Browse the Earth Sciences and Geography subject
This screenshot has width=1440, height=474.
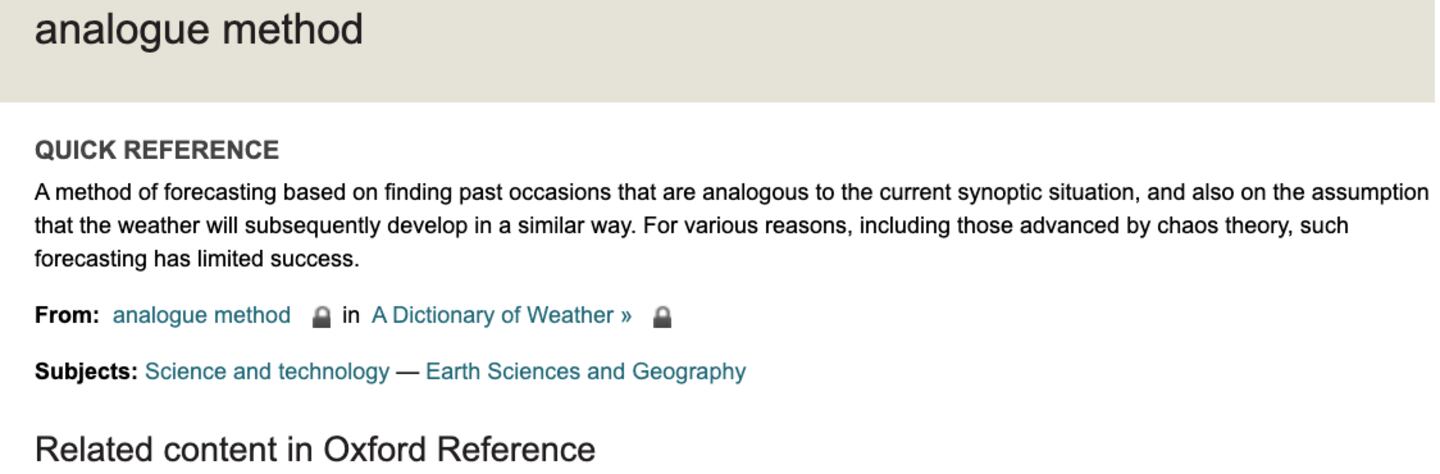[585, 372]
